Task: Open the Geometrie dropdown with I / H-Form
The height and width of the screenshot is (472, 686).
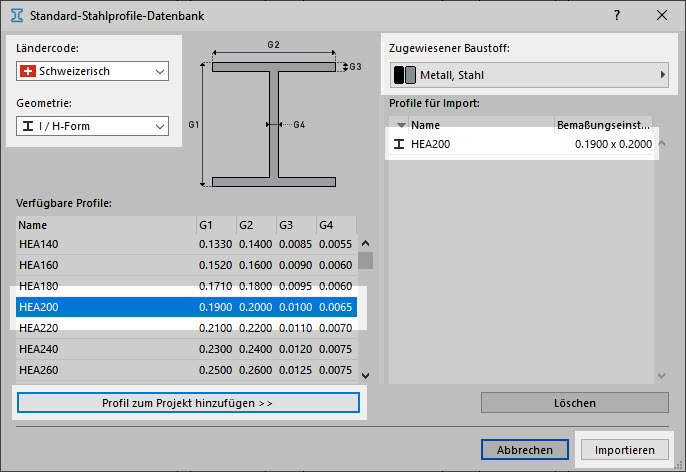Action: click(92, 126)
